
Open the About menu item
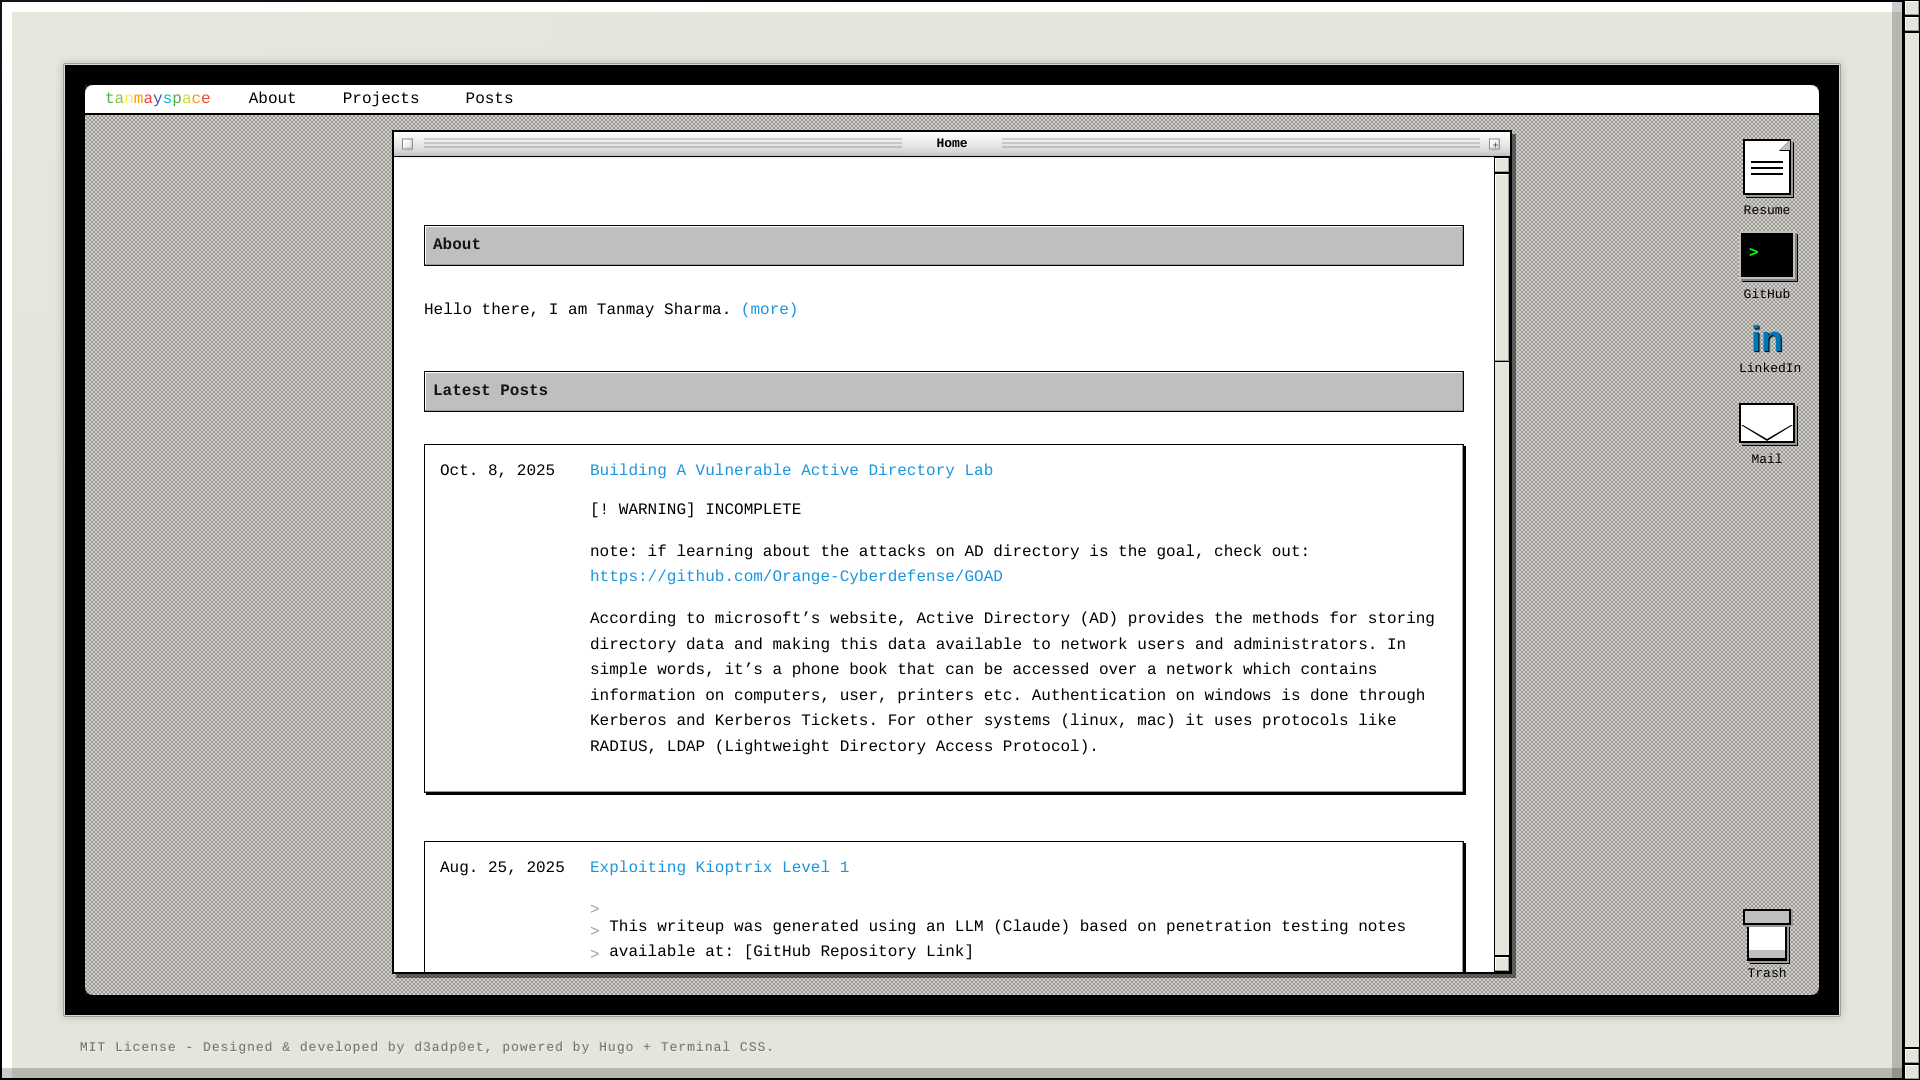272,99
